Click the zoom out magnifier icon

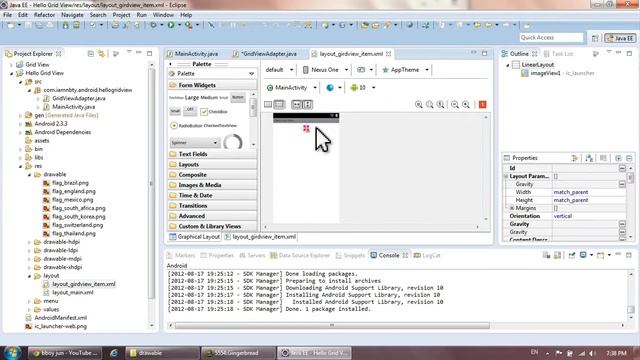[x=455, y=105]
